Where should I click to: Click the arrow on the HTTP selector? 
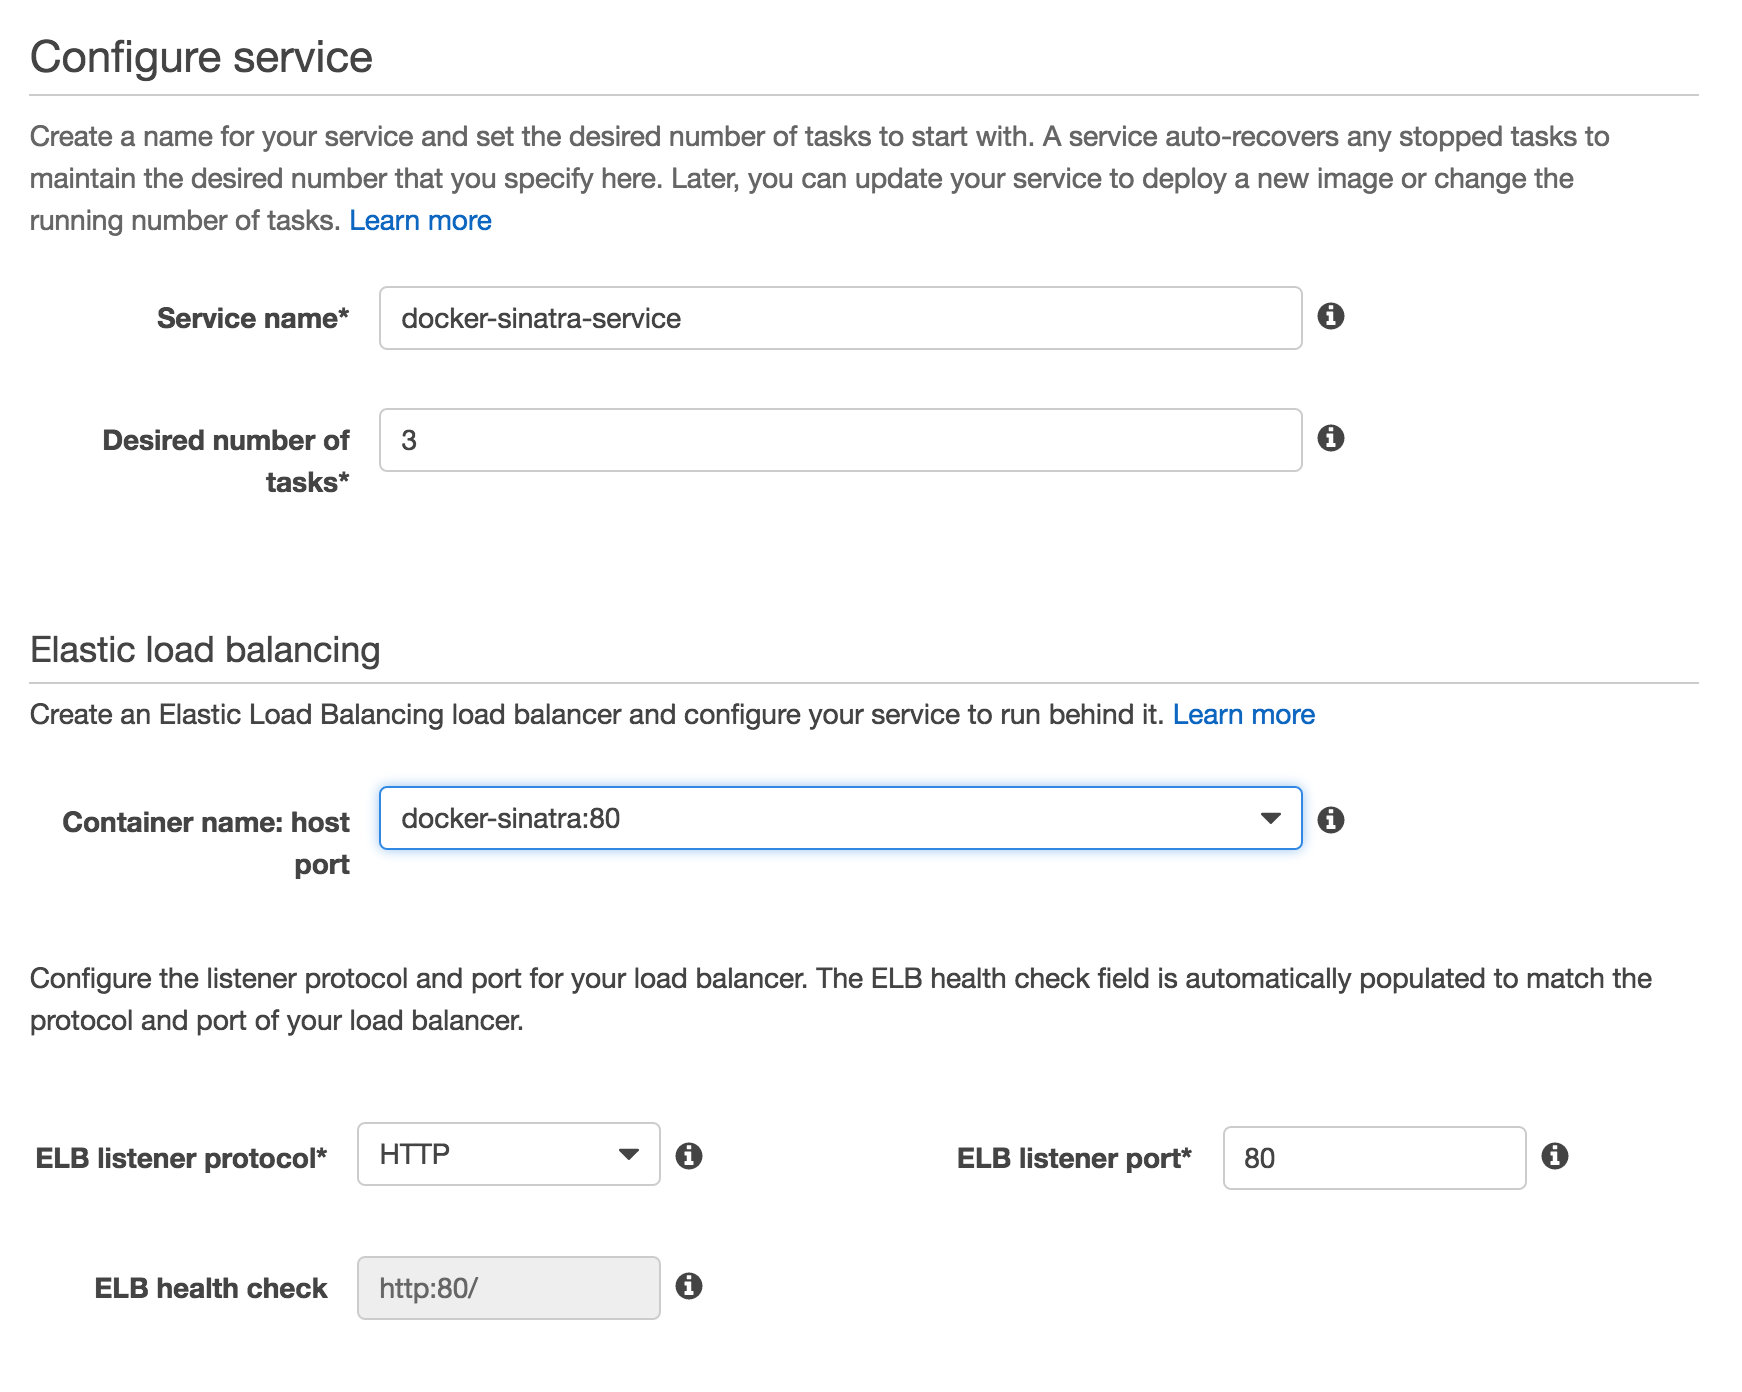628,1154
